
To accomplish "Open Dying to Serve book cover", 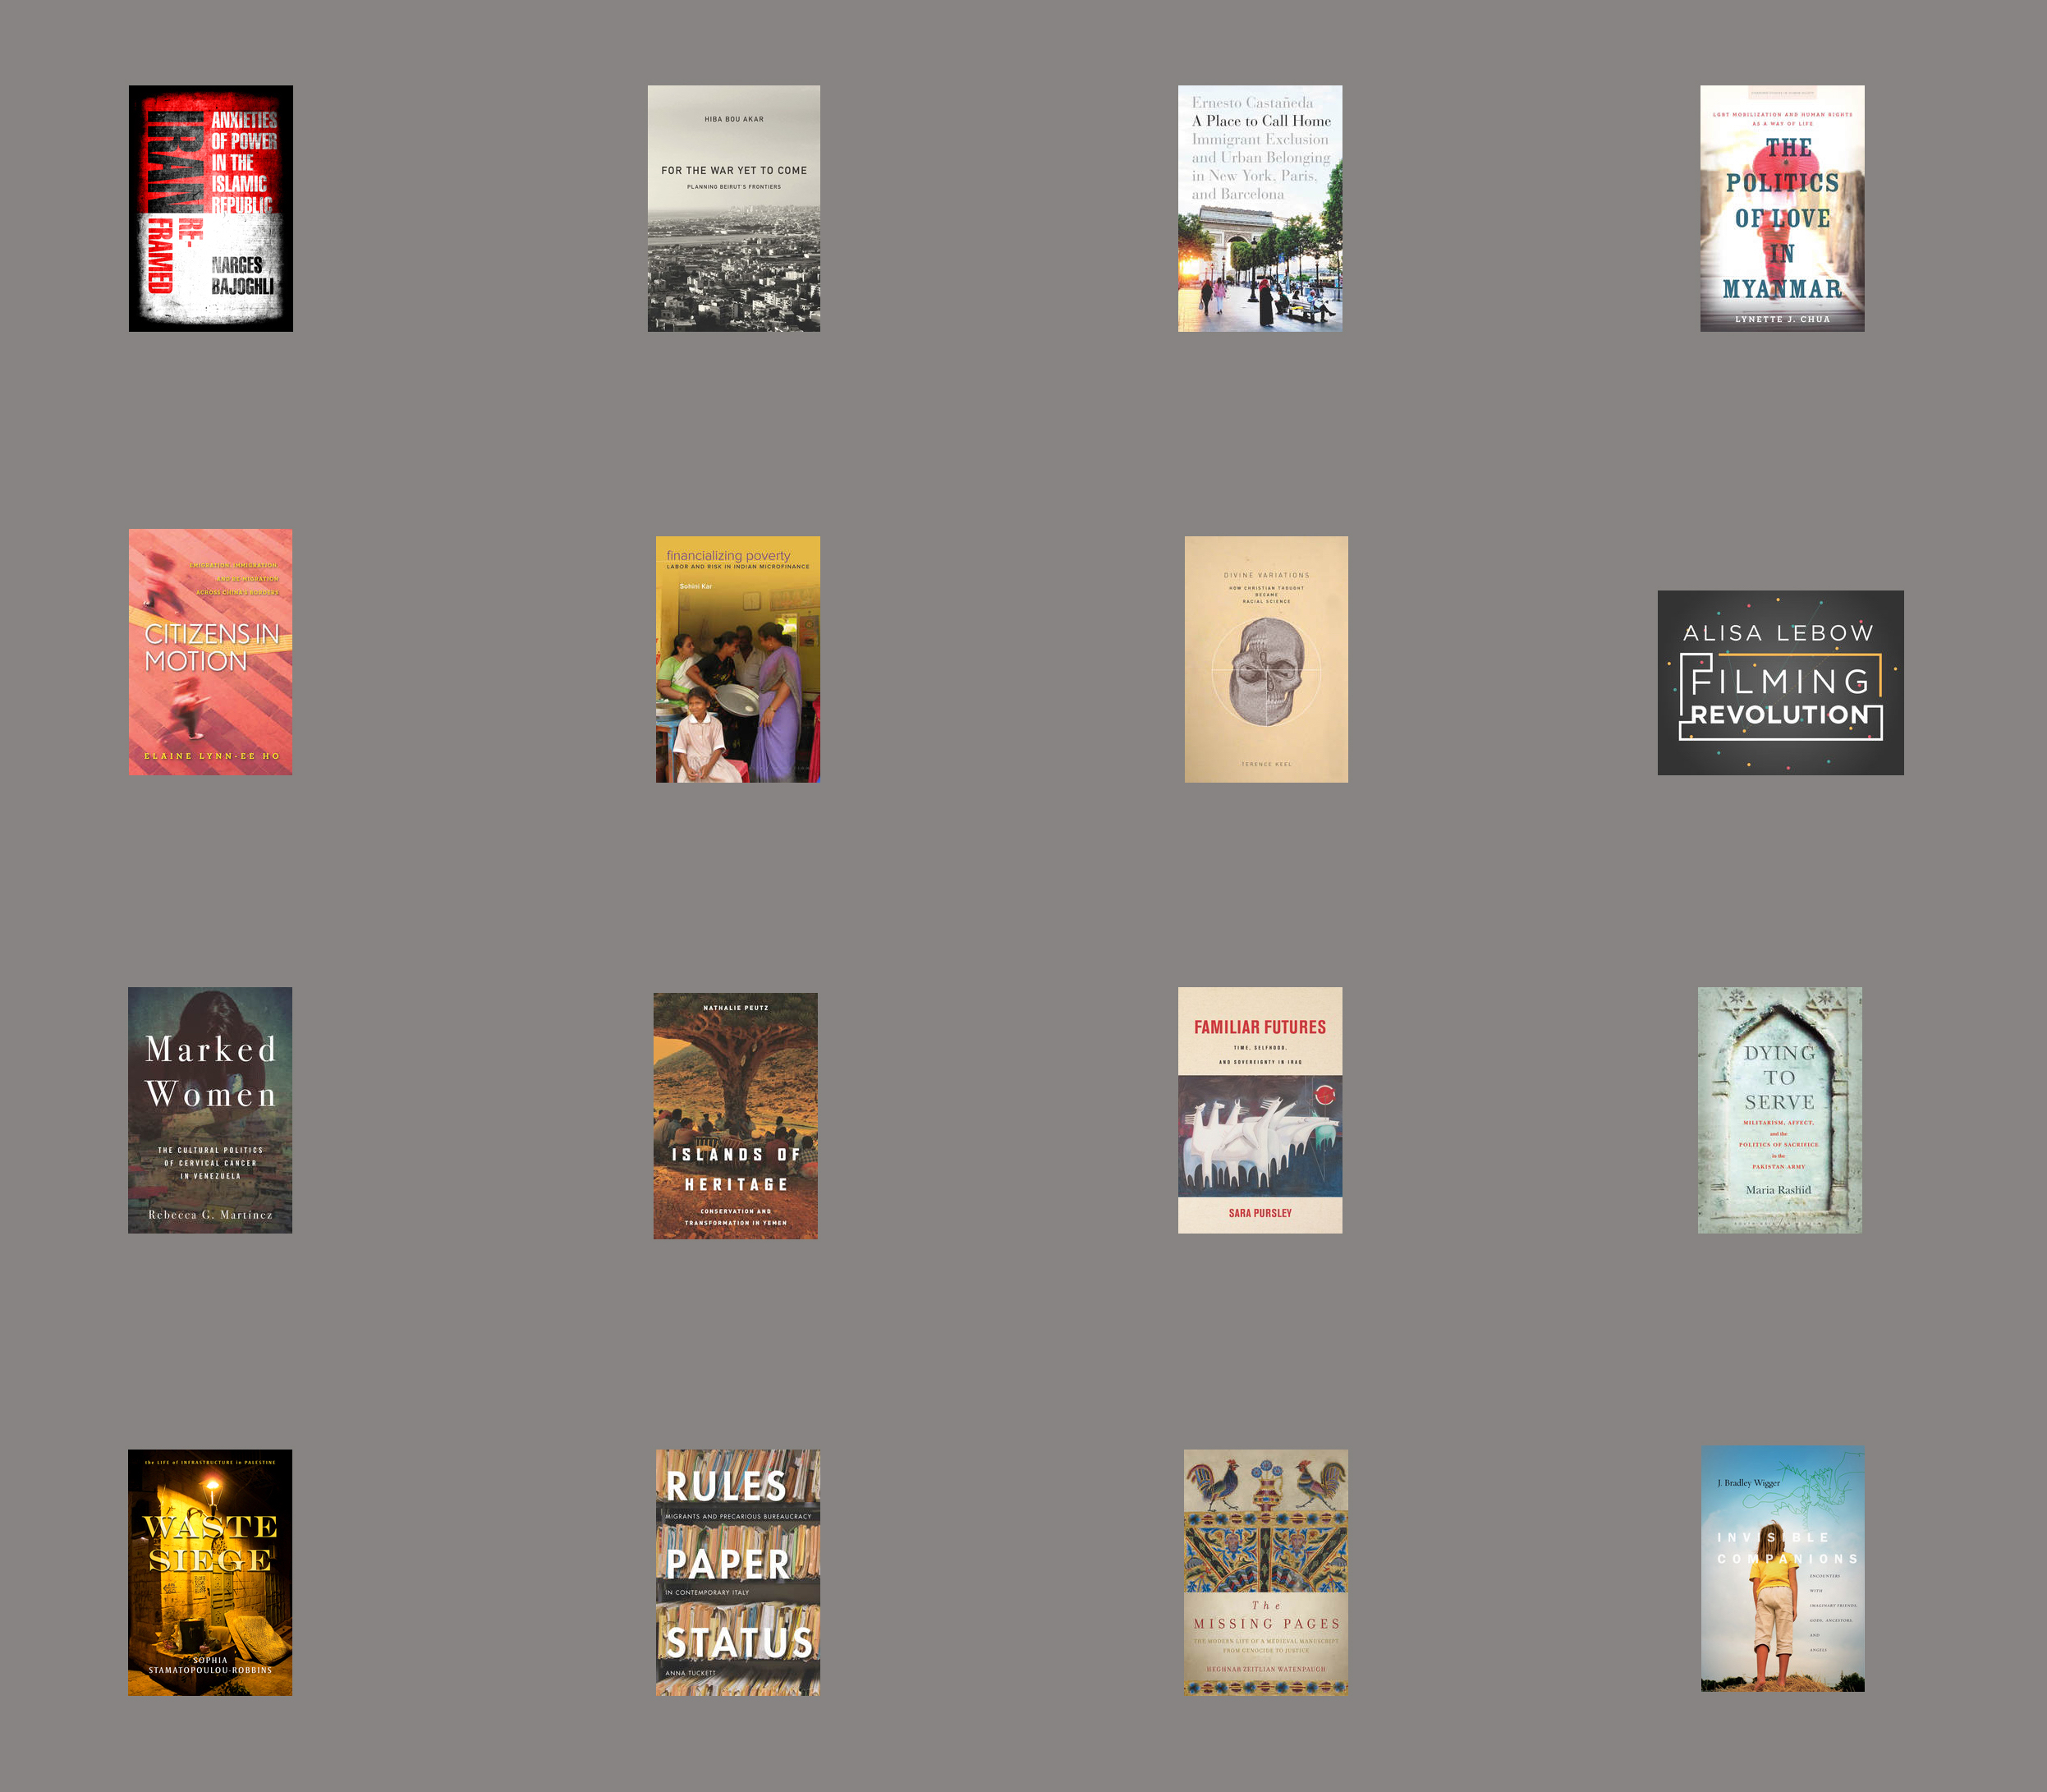I will pos(1780,1110).
